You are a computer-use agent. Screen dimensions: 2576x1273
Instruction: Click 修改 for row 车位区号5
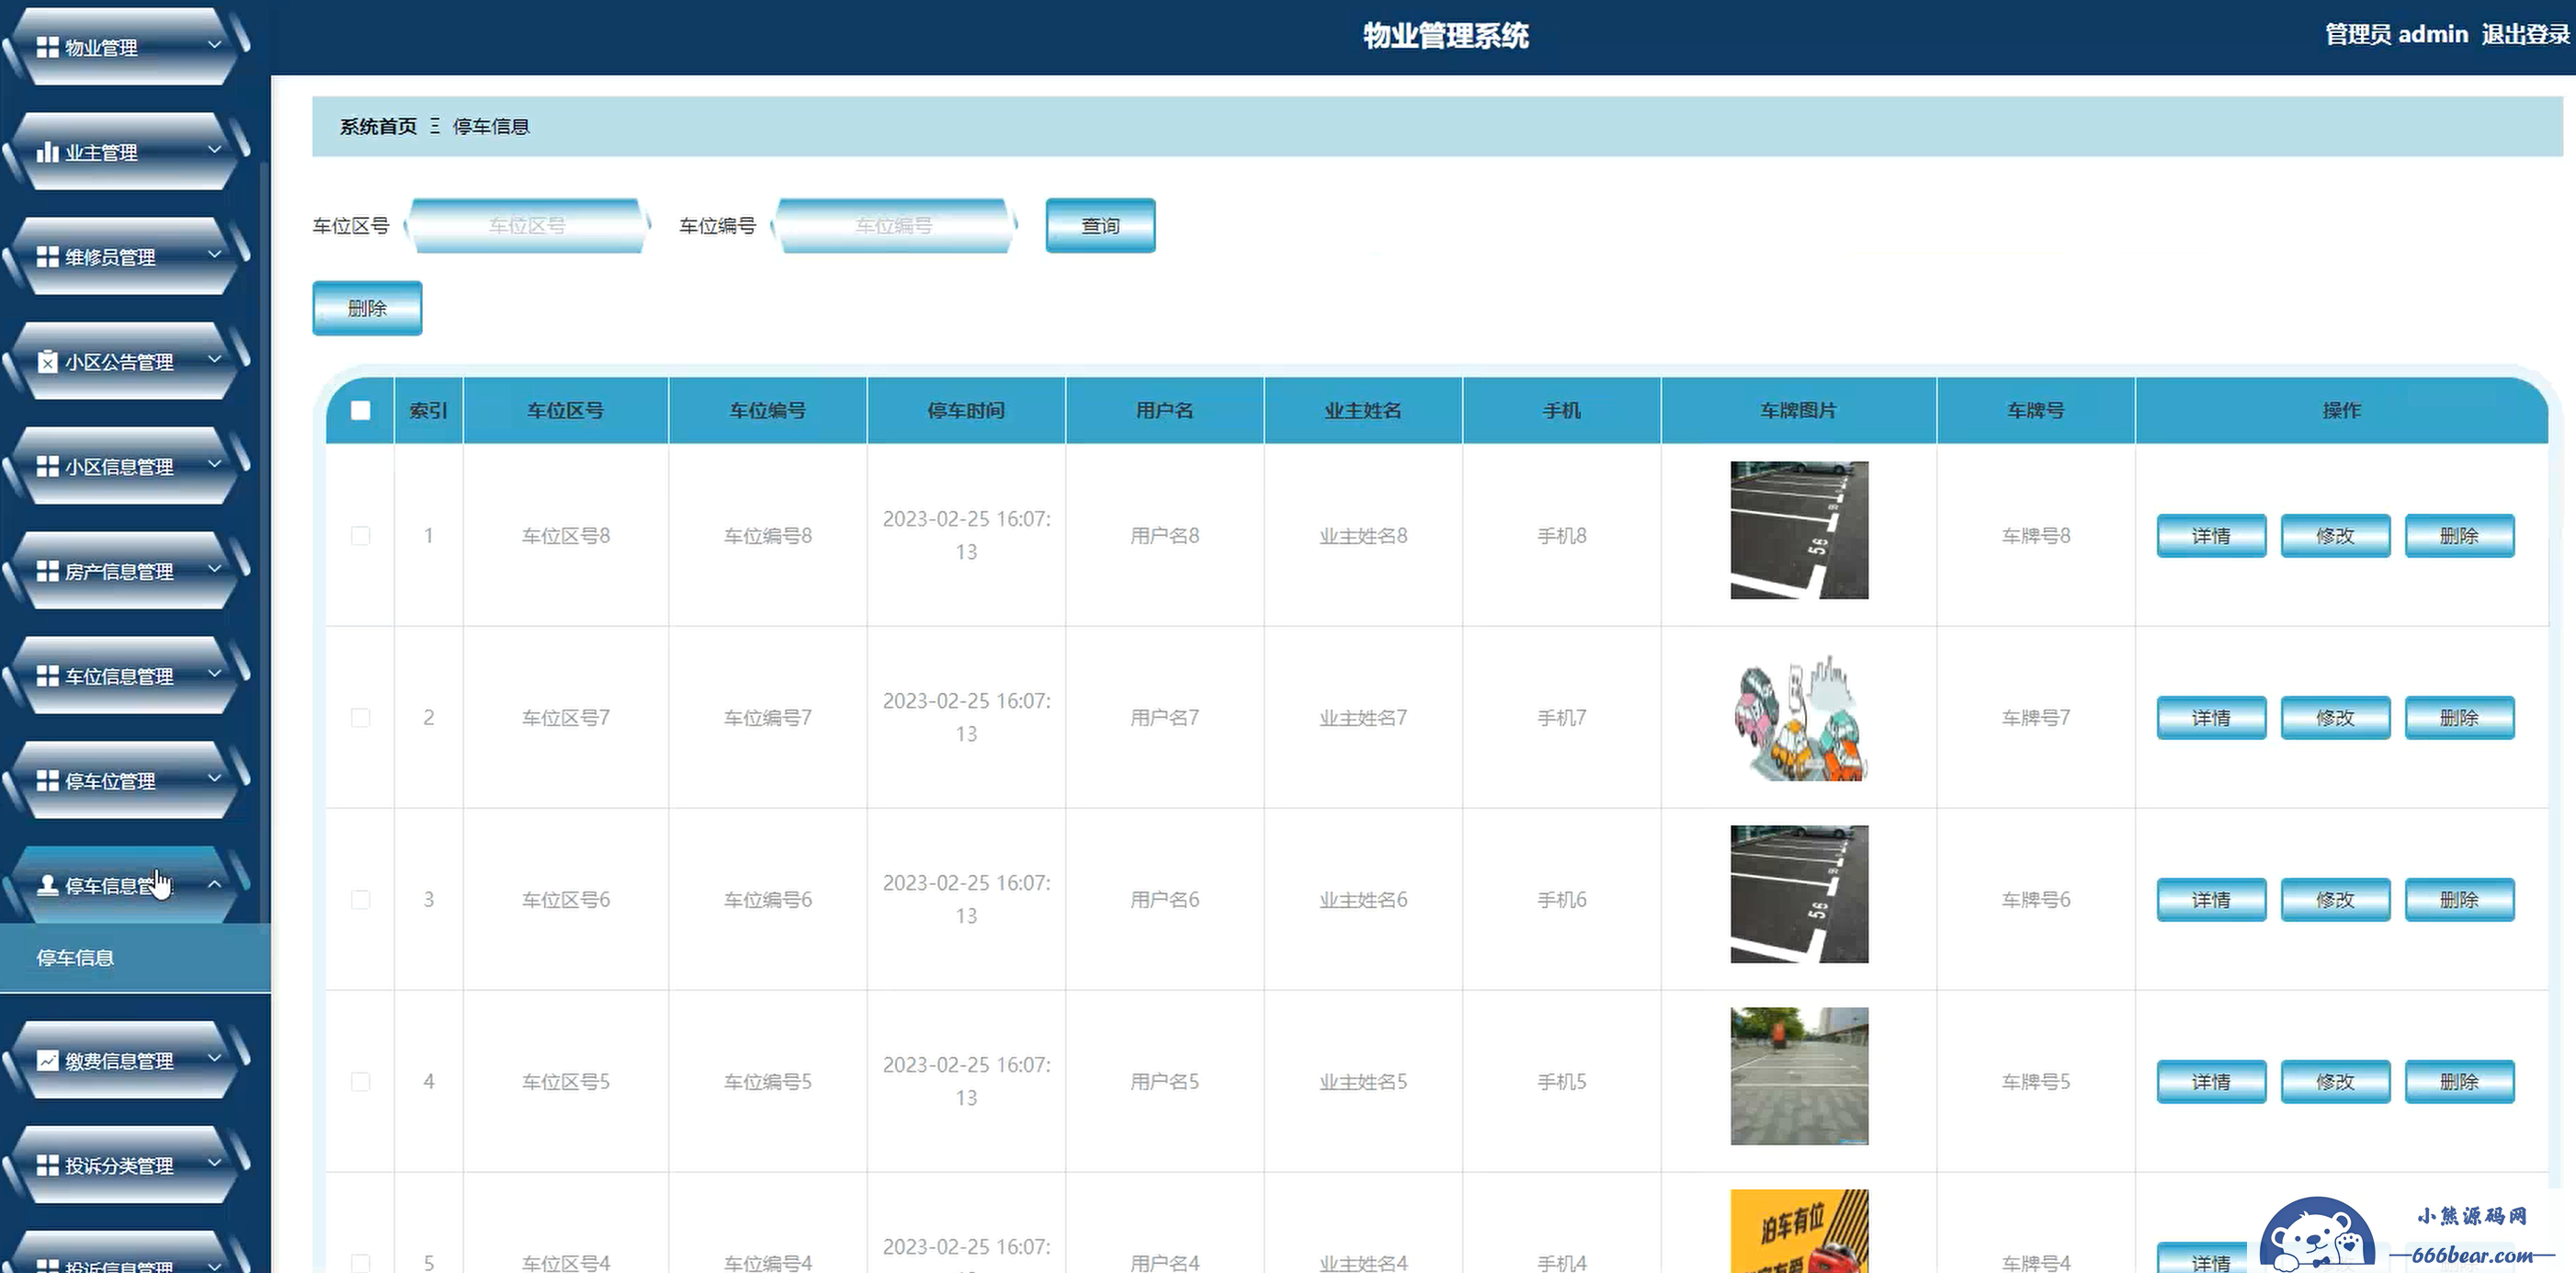(x=2335, y=1082)
